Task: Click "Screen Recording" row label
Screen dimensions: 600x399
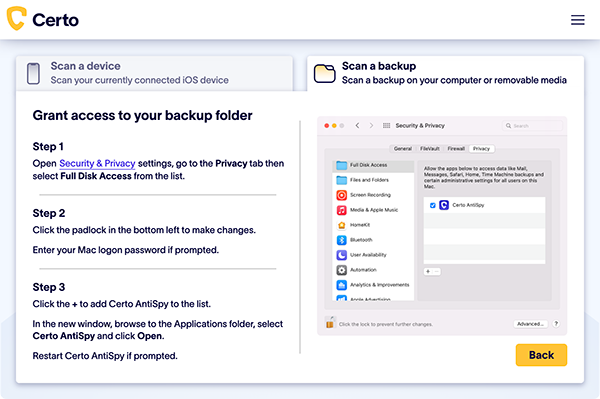Action: pos(370,195)
